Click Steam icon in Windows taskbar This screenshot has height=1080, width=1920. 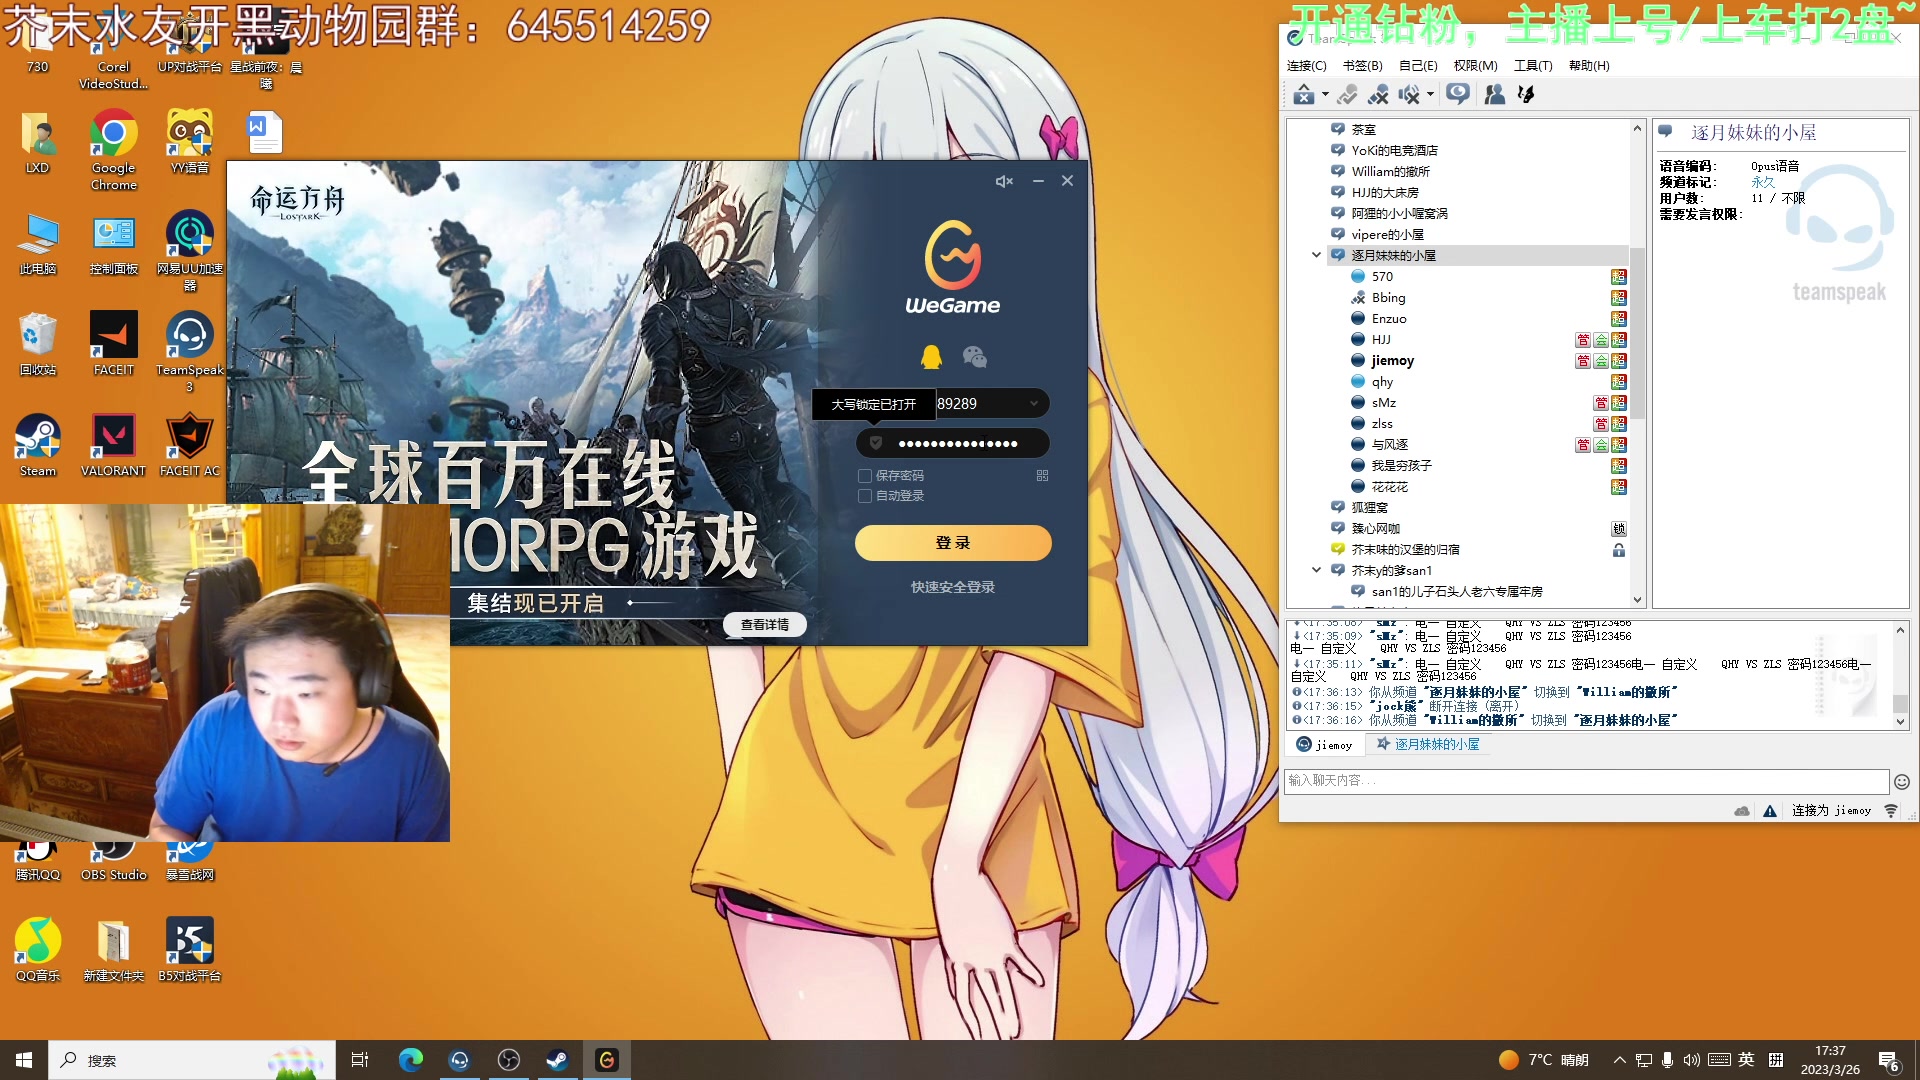[x=557, y=1060]
